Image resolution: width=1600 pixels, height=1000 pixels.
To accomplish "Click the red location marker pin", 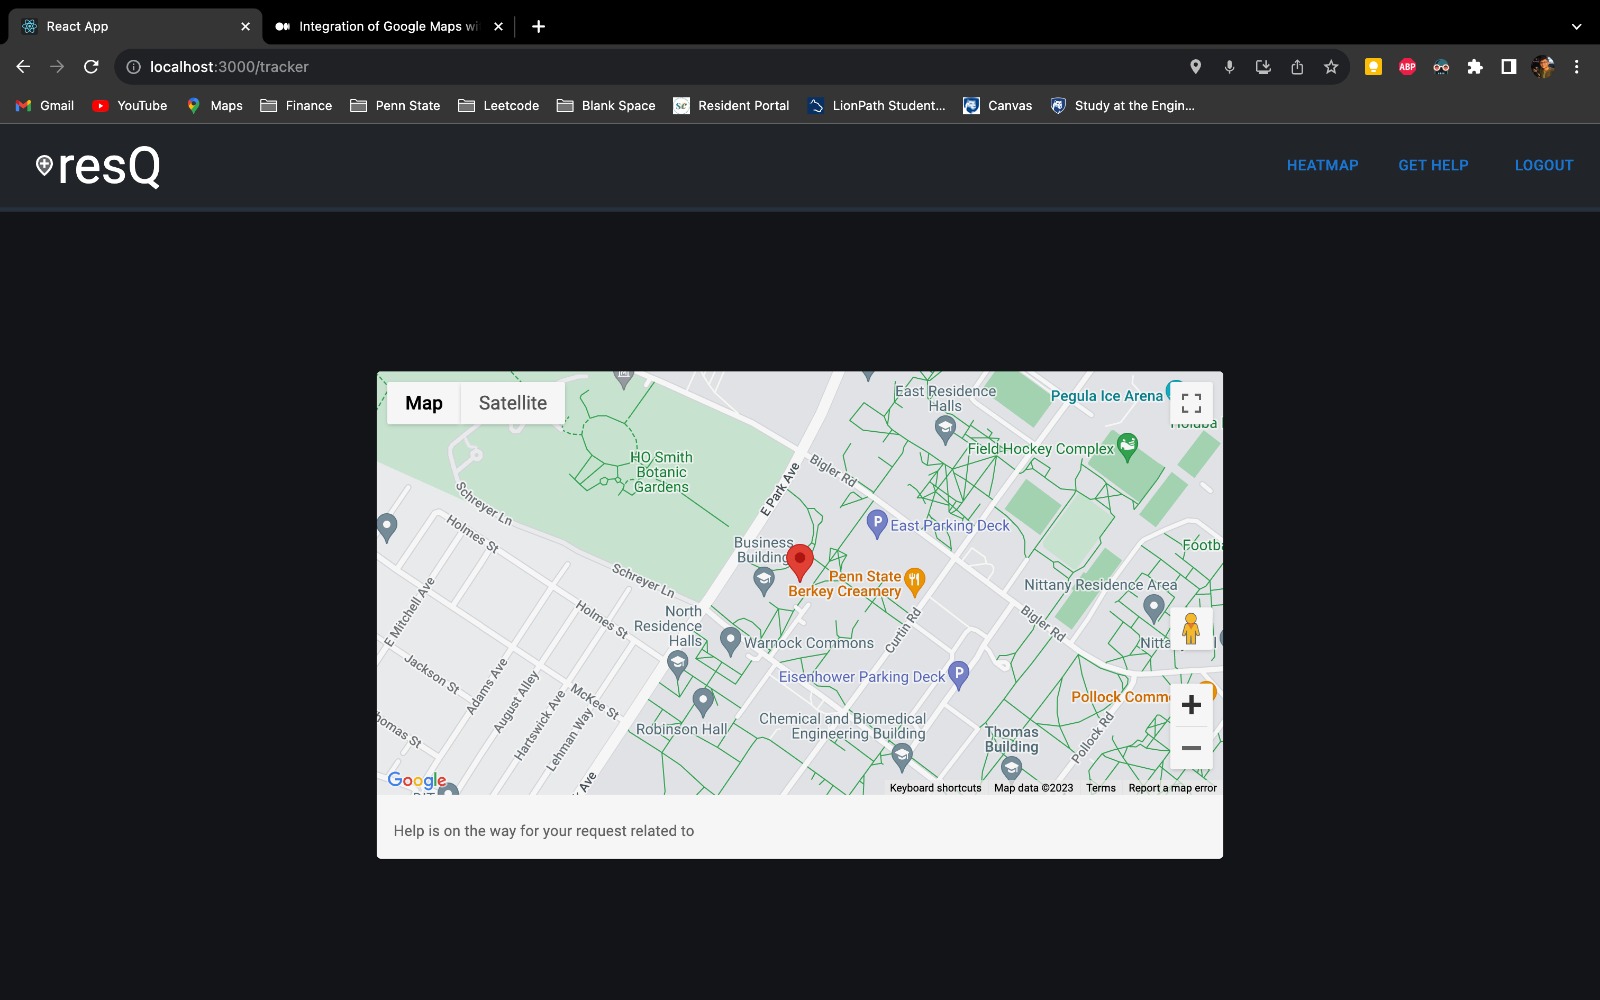I will click(x=800, y=562).
